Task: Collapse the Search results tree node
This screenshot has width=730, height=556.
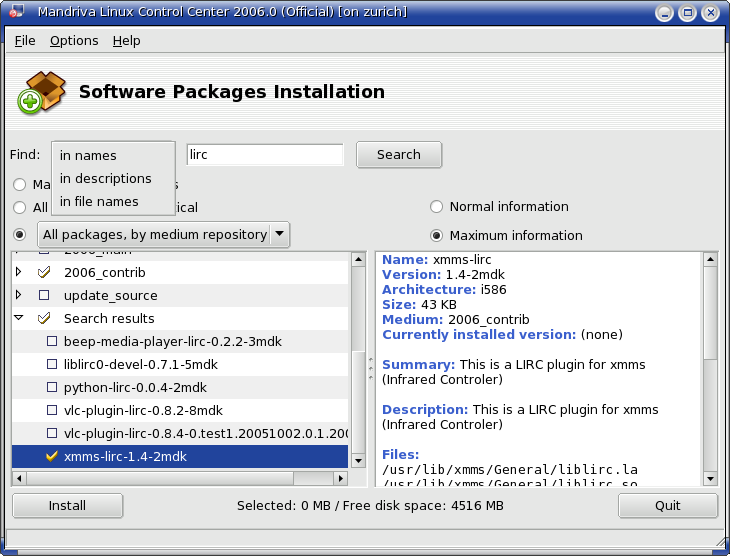Action: 19,318
